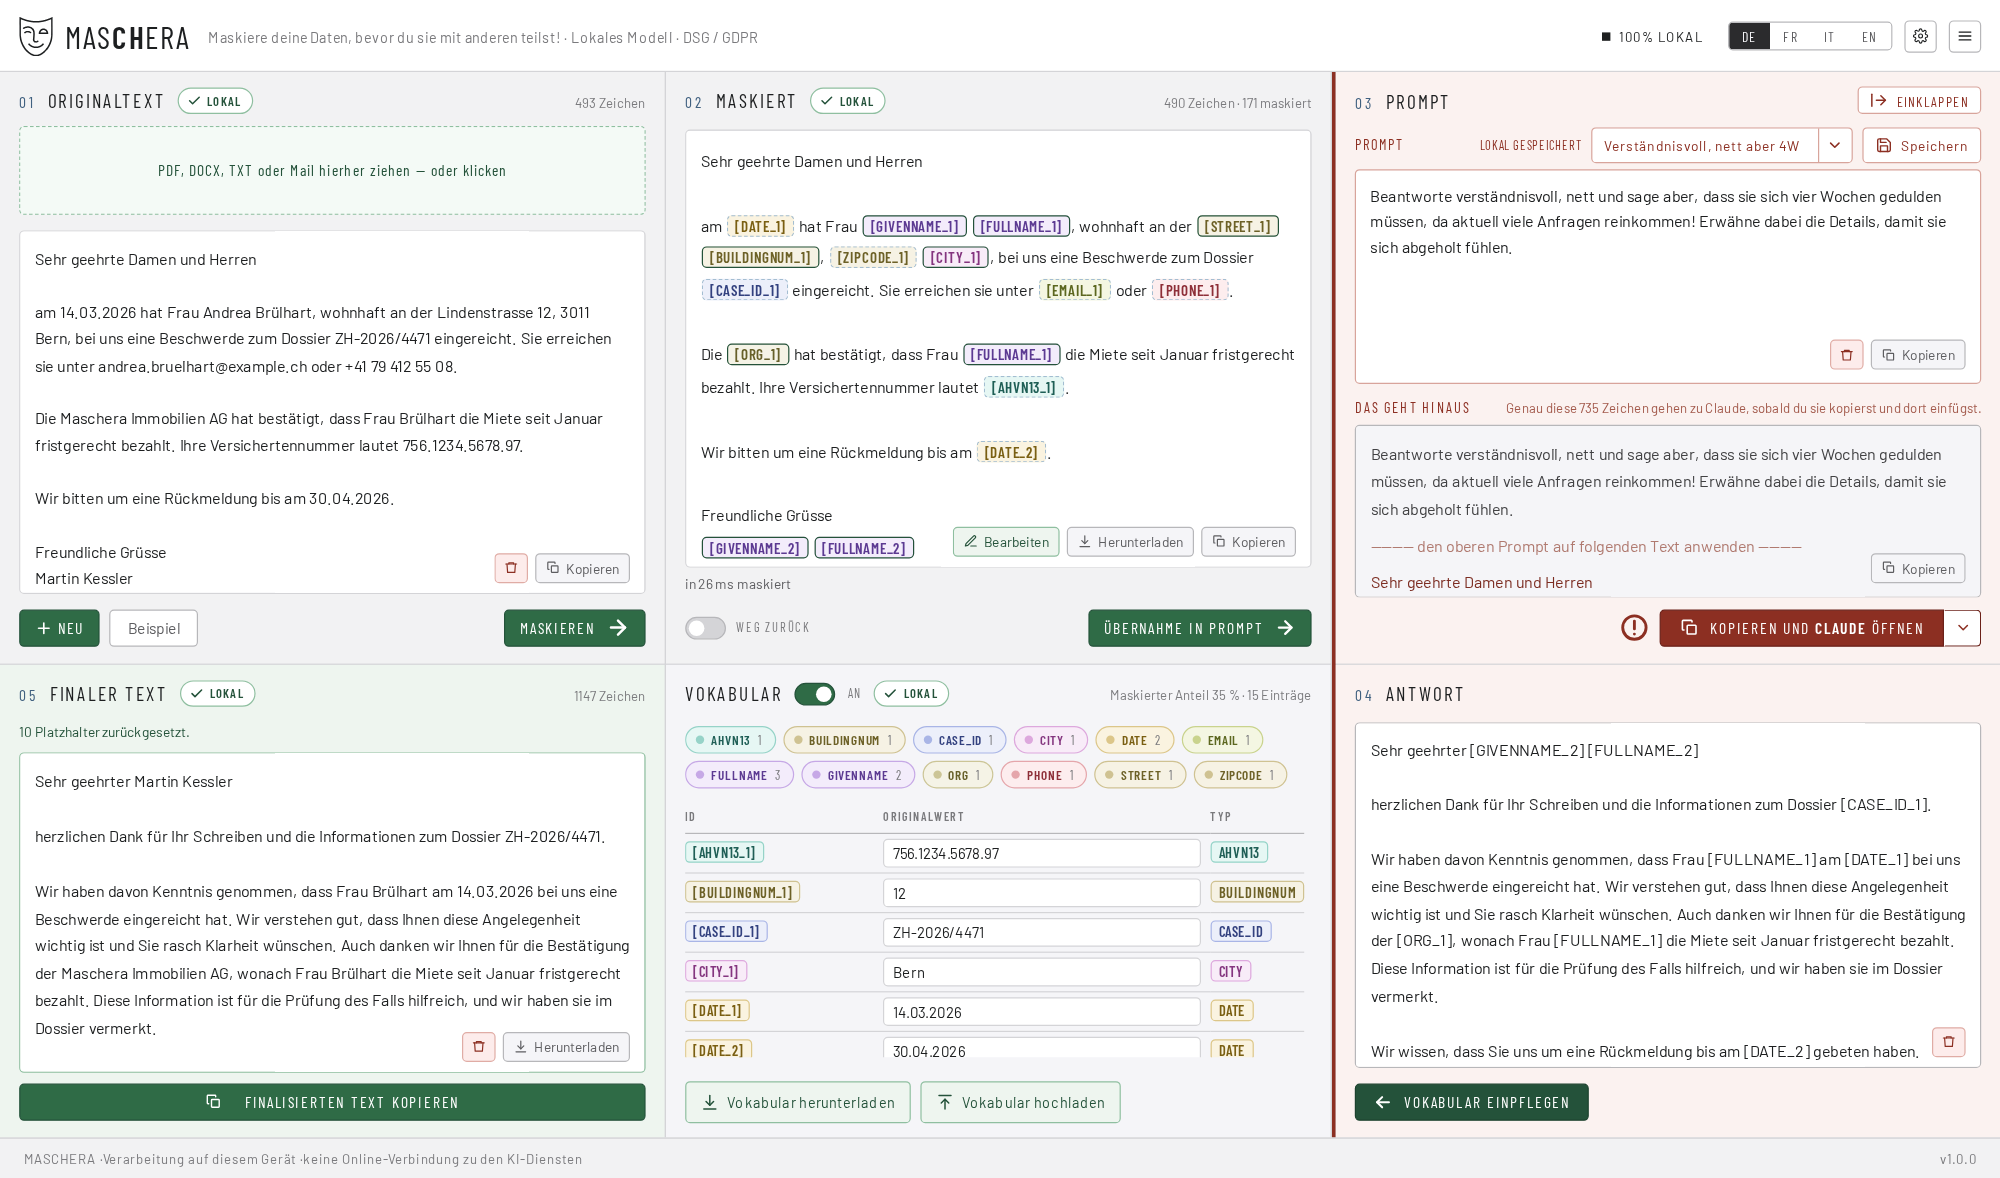Edit the original value field for CITY_1
This screenshot has width=2000, height=1178.
[x=1041, y=972]
